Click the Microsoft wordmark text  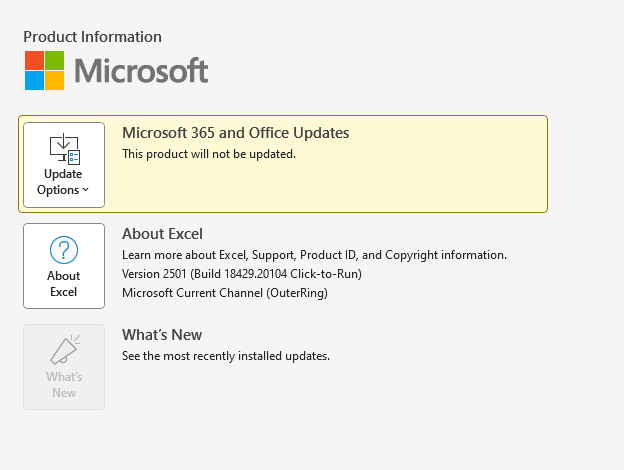[x=141, y=71]
